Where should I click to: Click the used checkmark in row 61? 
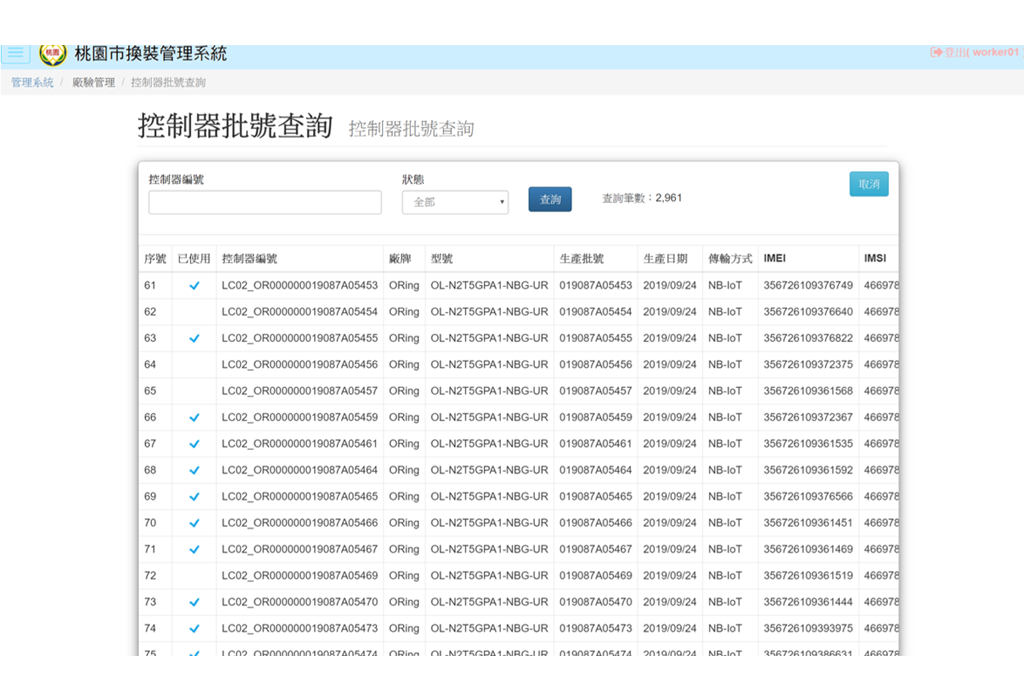pos(194,285)
